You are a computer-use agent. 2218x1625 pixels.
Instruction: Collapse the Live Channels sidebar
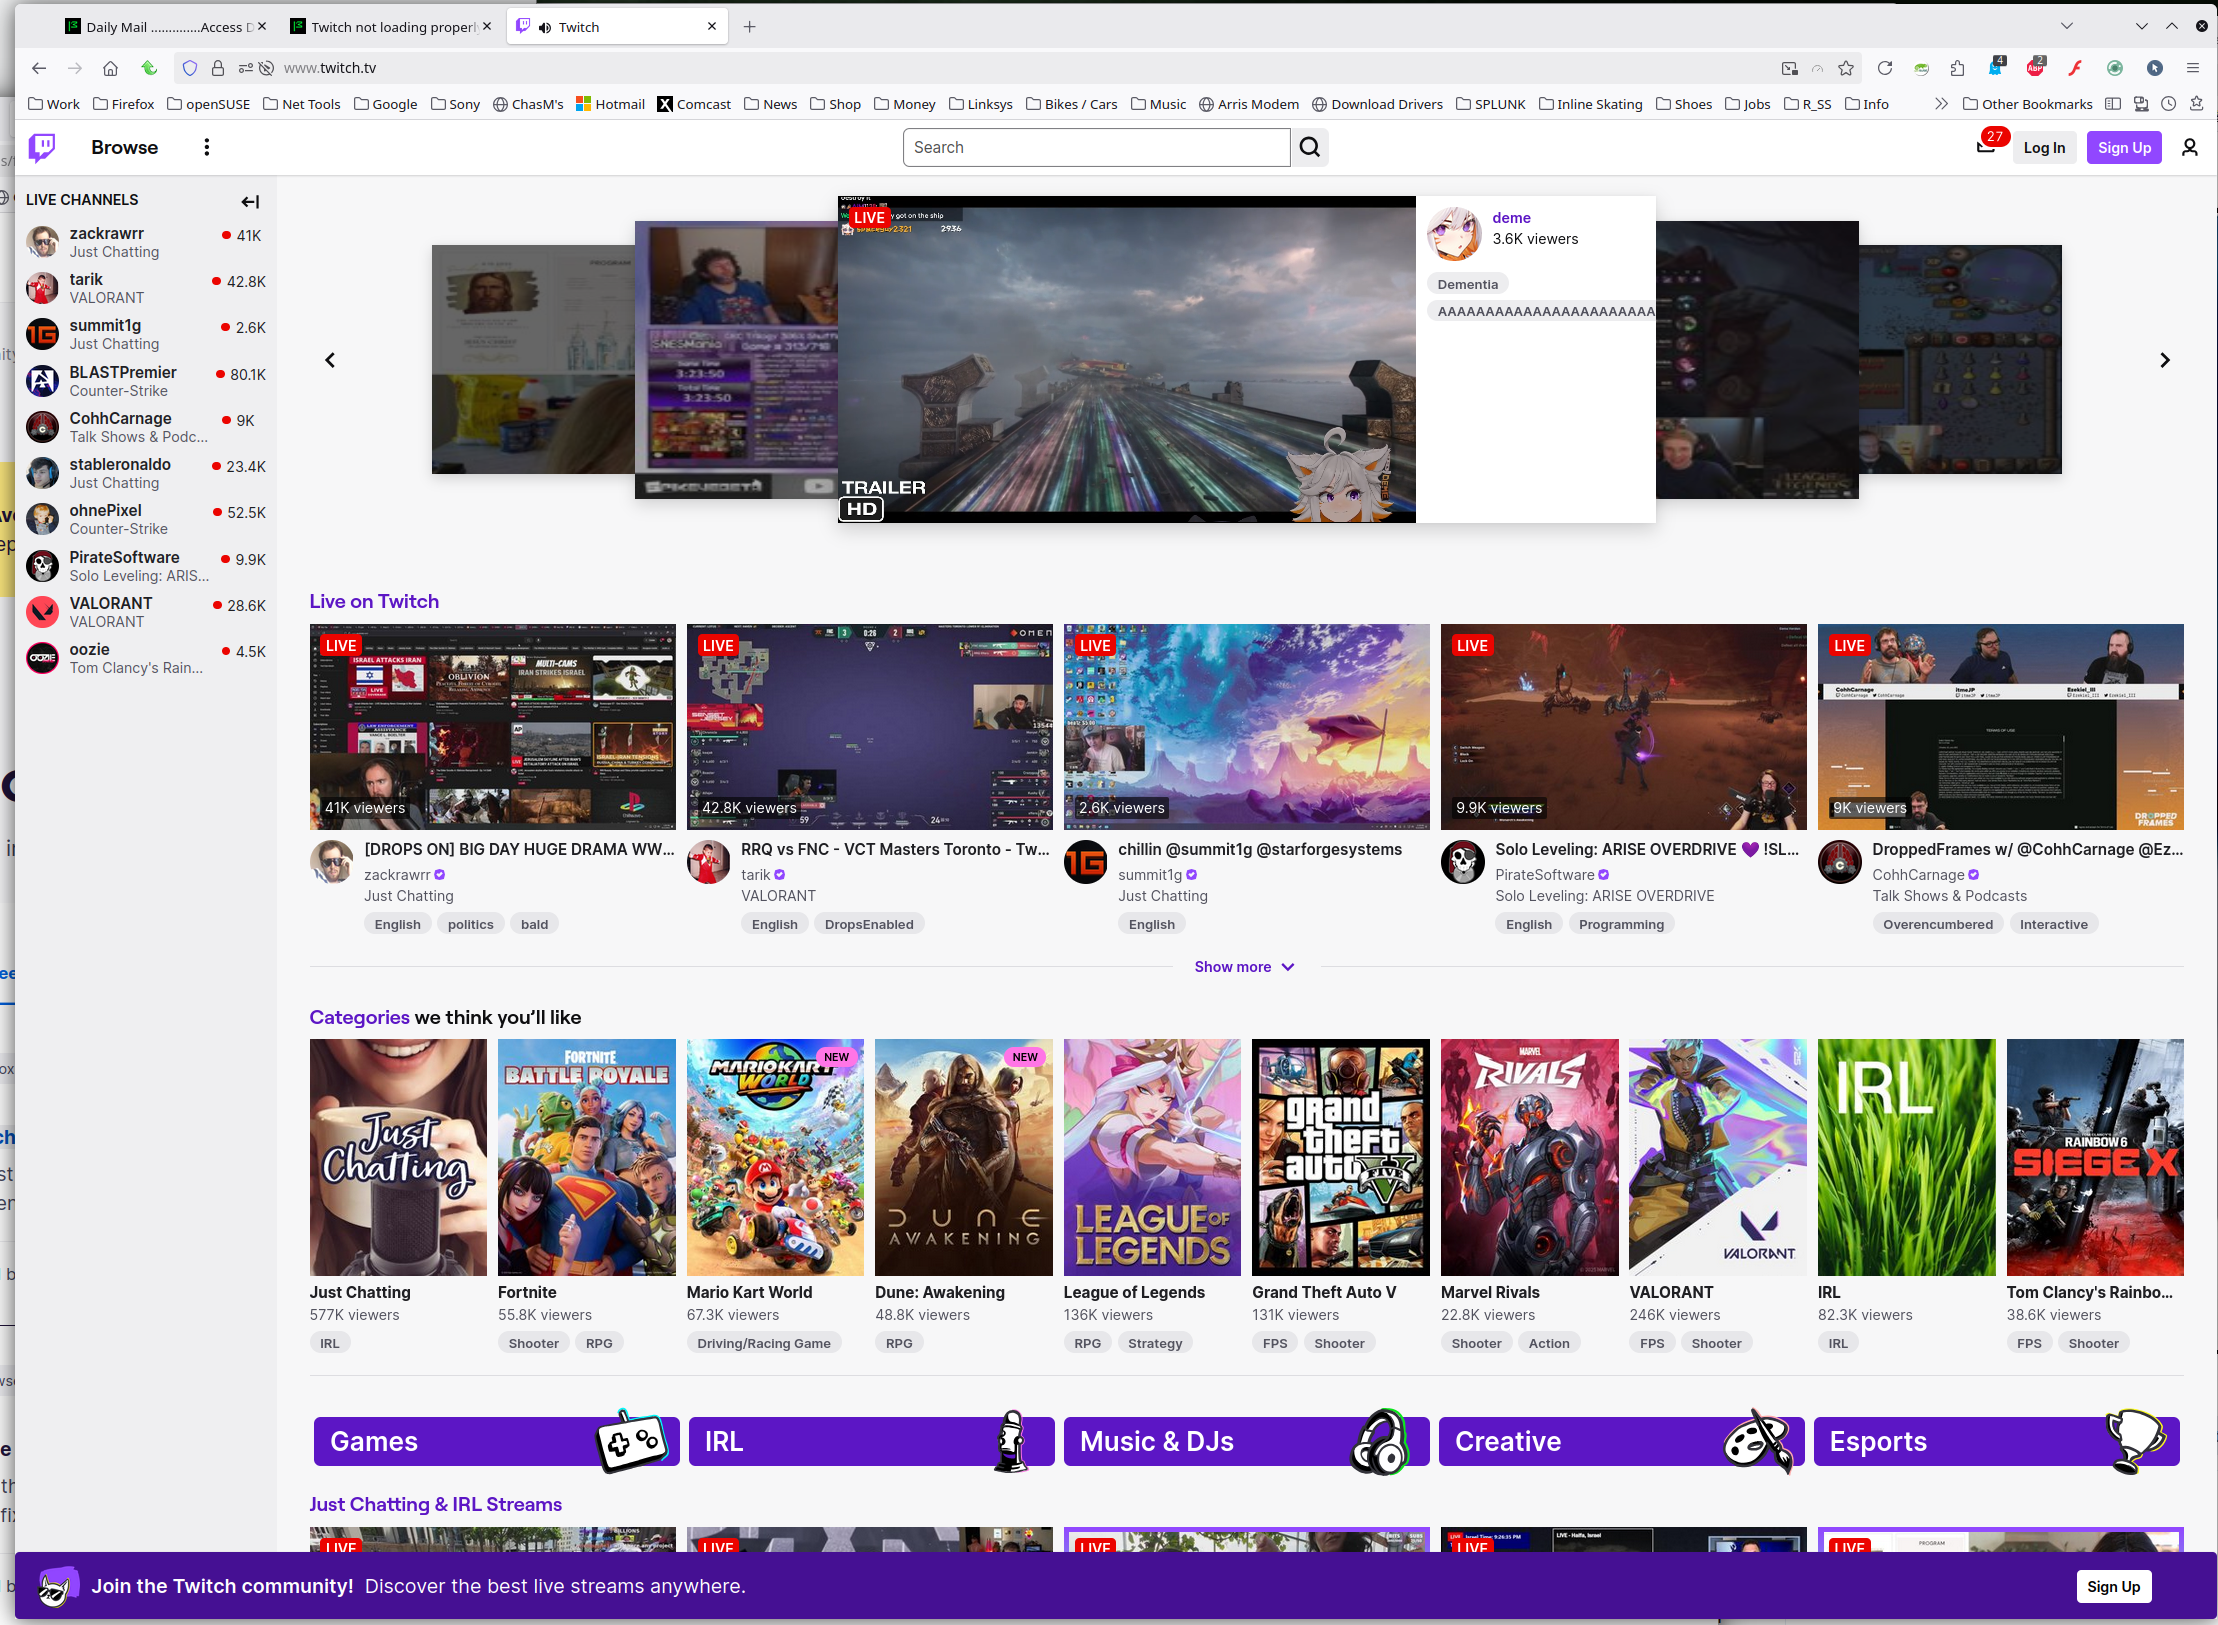[250, 202]
